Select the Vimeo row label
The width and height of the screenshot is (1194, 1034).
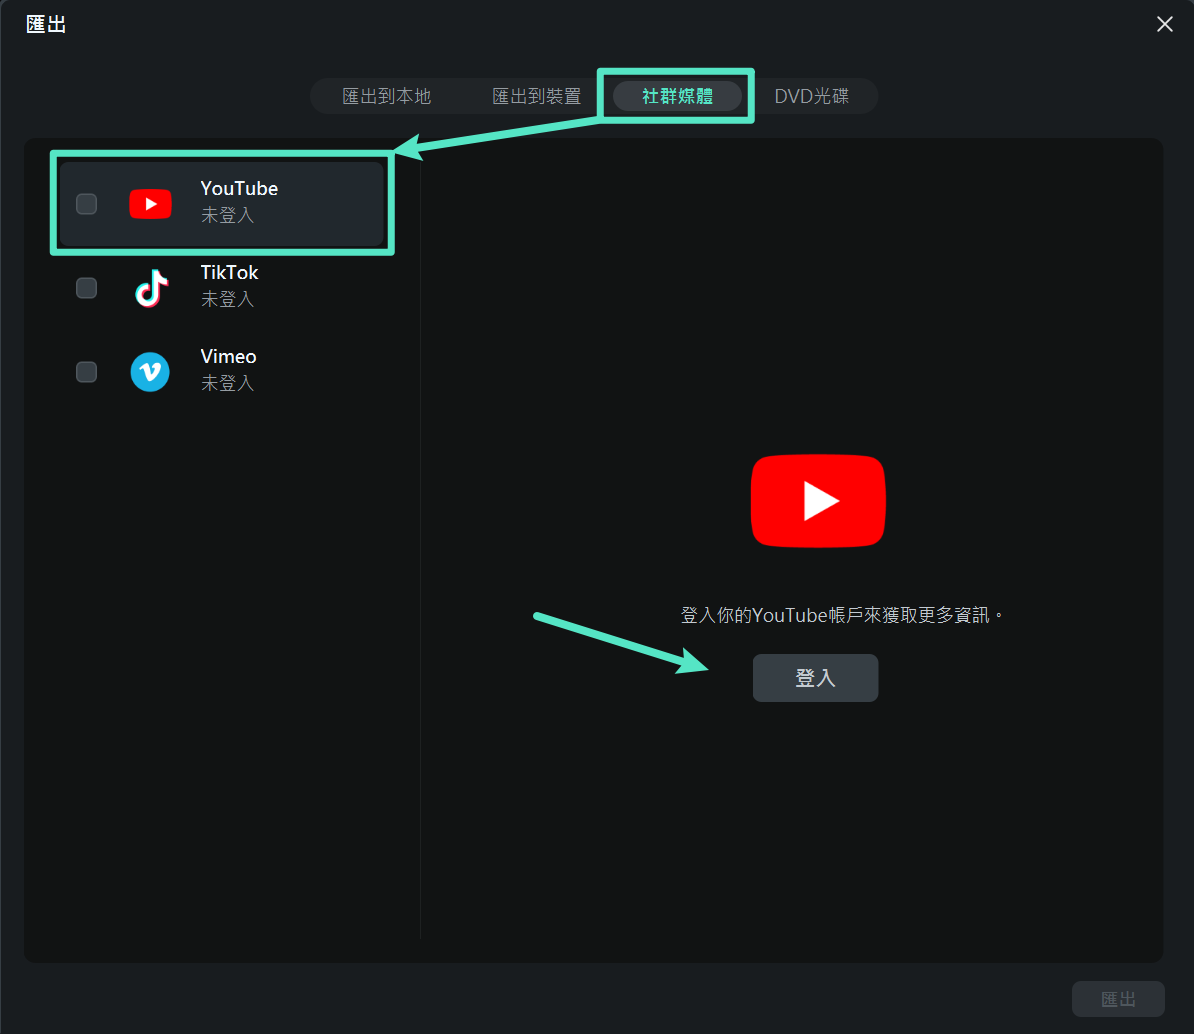tap(228, 356)
